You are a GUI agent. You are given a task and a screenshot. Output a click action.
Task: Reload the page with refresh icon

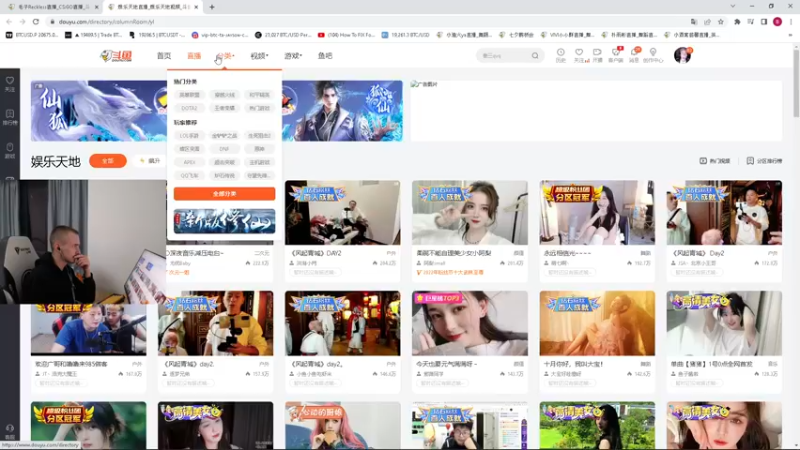click(36, 22)
